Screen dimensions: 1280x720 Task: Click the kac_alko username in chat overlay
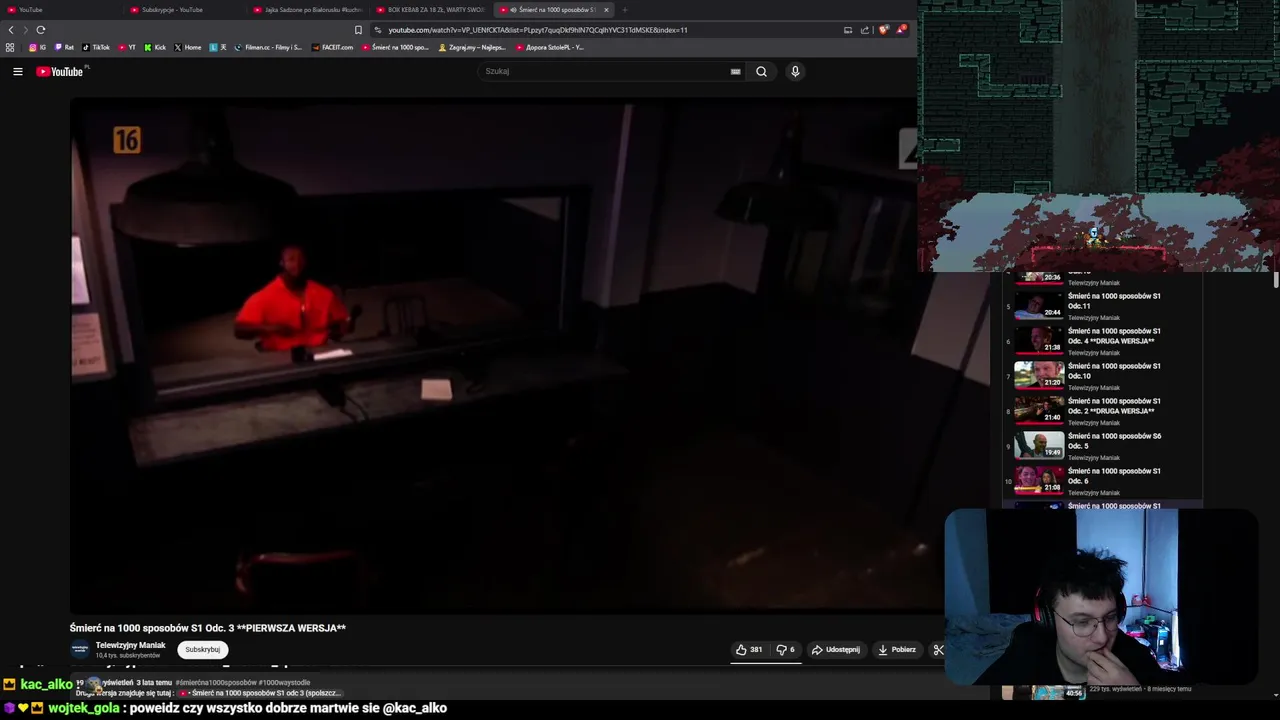coord(46,684)
